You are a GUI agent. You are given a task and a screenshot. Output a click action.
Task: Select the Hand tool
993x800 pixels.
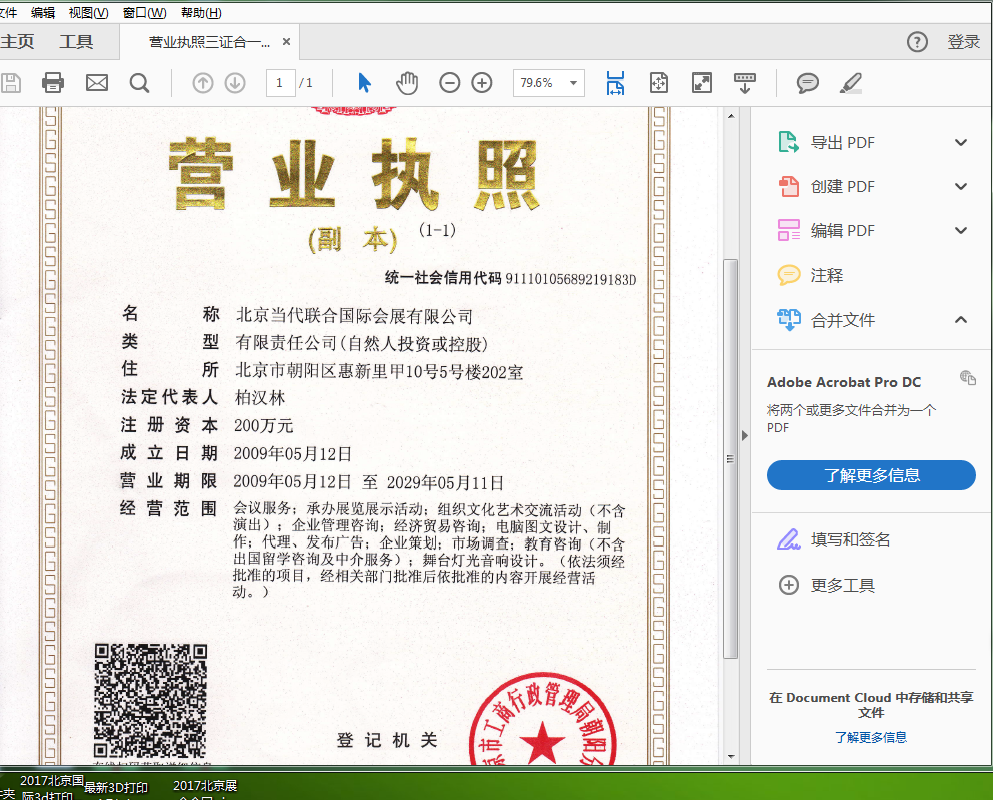(x=407, y=83)
